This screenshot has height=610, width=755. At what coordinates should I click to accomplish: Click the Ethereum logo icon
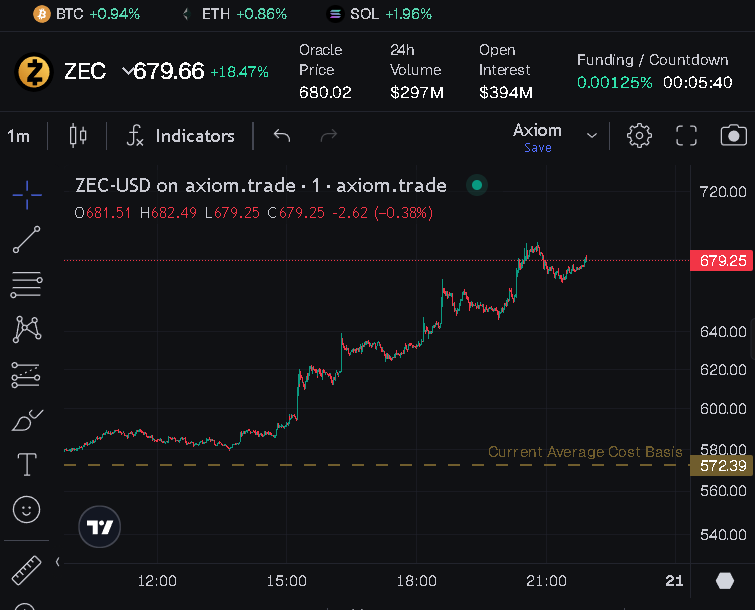186,14
